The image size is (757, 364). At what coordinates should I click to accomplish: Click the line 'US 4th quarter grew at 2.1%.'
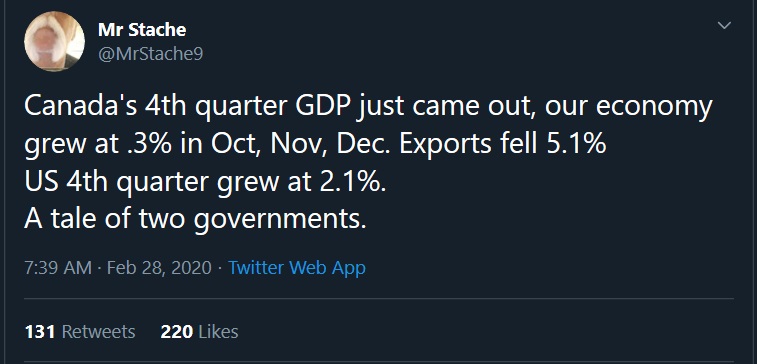click(205, 181)
